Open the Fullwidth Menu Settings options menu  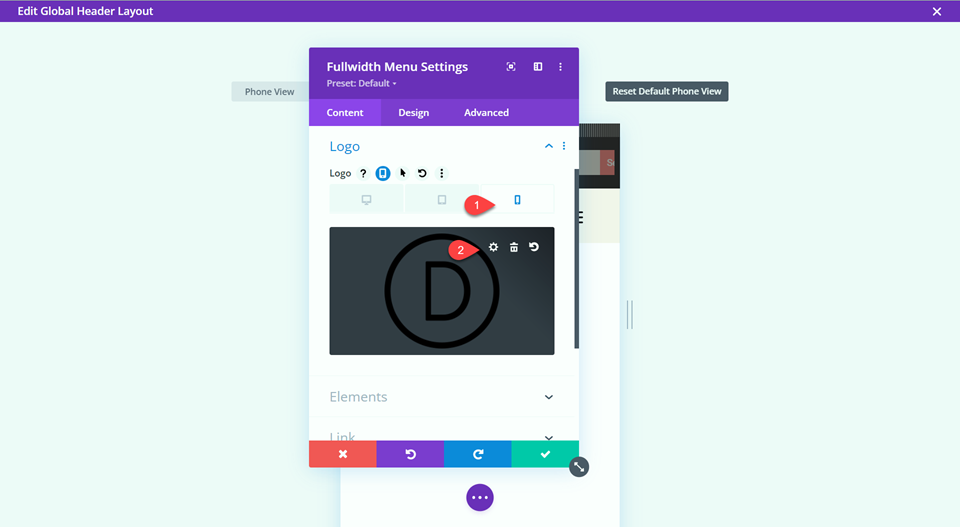(x=560, y=67)
